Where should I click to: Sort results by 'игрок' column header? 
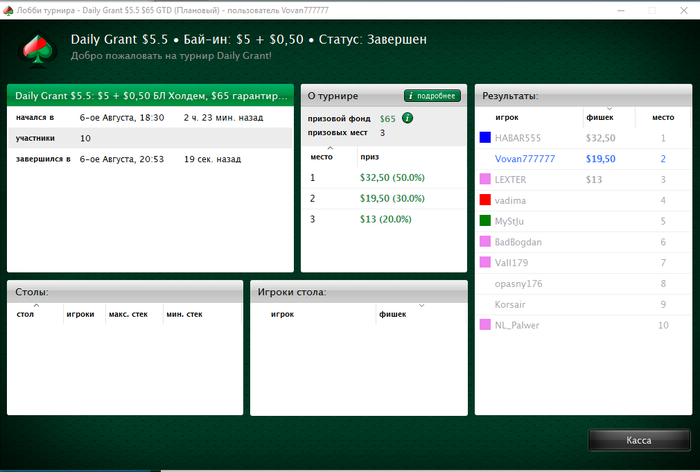tap(529, 117)
